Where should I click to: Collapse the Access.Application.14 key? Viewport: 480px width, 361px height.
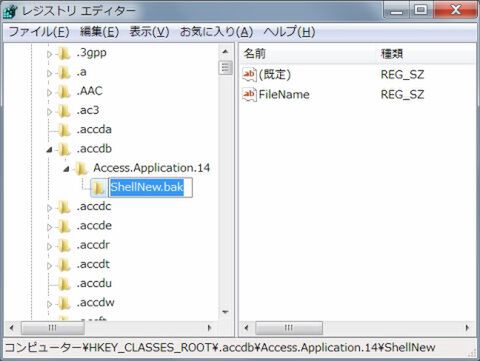point(66,169)
